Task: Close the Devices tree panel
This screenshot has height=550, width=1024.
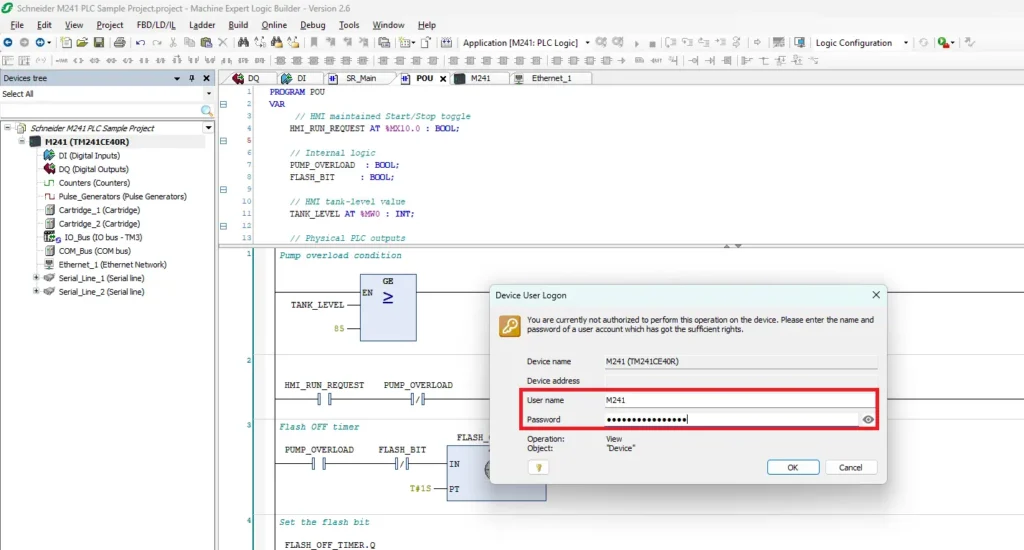Action: click(206, 78)
